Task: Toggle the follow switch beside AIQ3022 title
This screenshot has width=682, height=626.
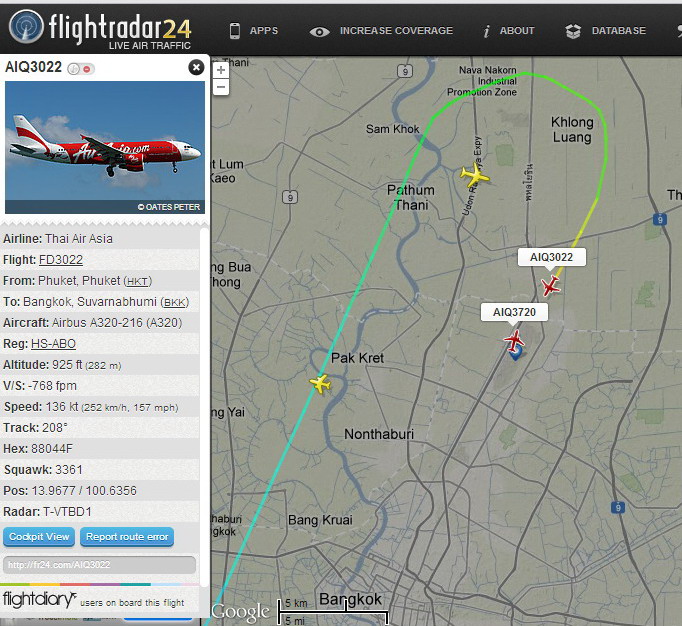Action: (x=81, y=69)
